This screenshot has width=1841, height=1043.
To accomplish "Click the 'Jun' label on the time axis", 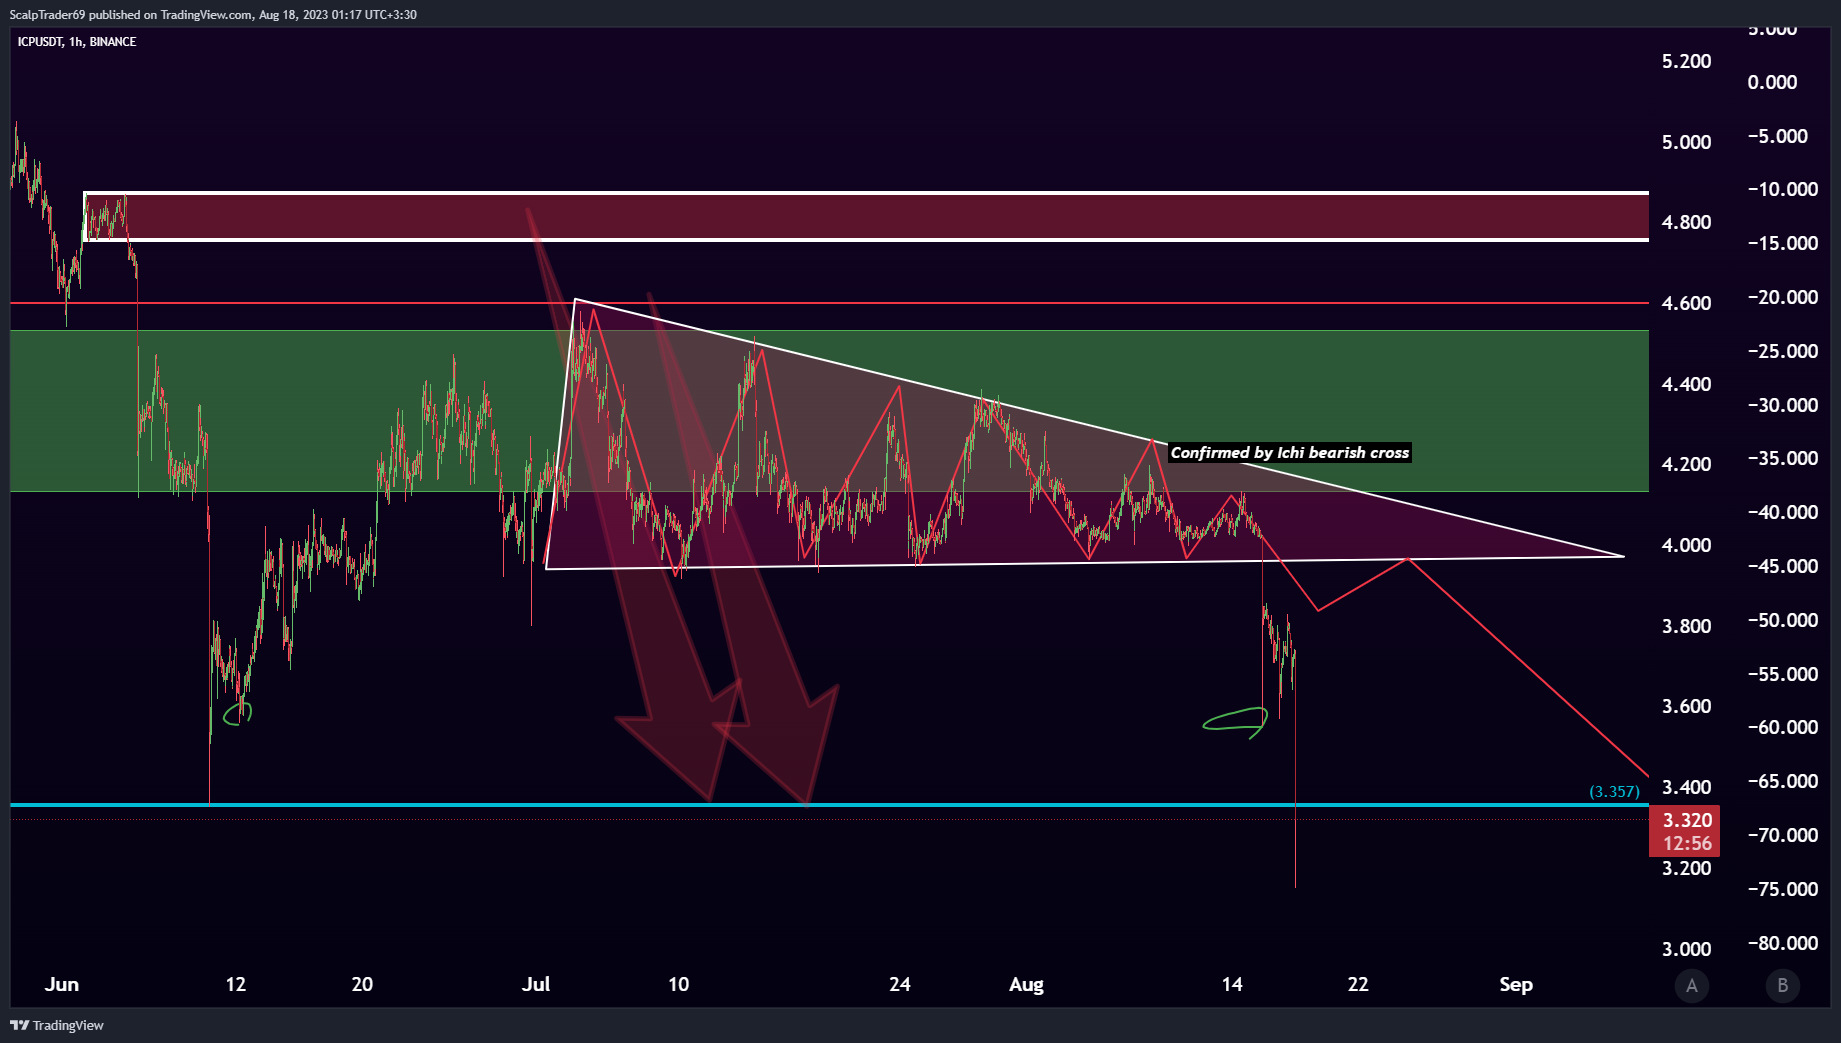I will (62, 984).
